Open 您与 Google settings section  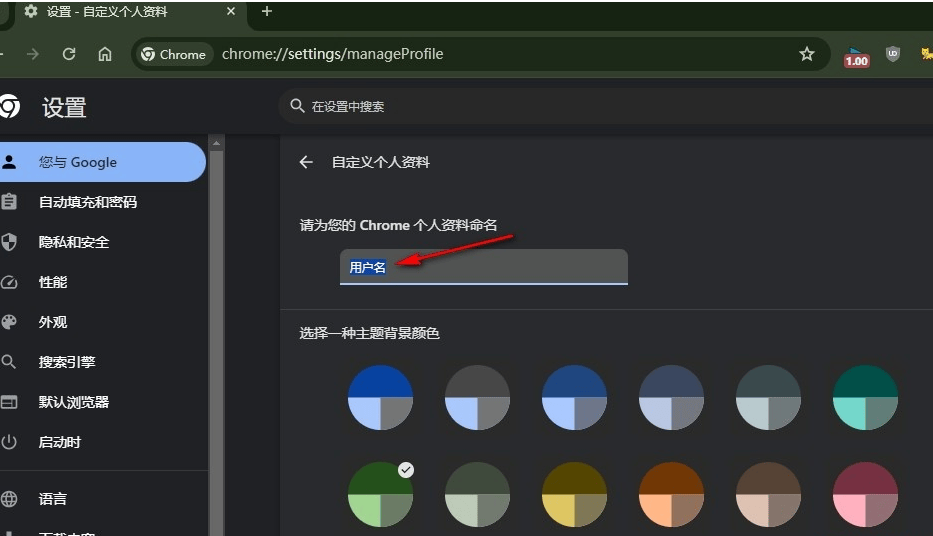click(x=78, y=162)
